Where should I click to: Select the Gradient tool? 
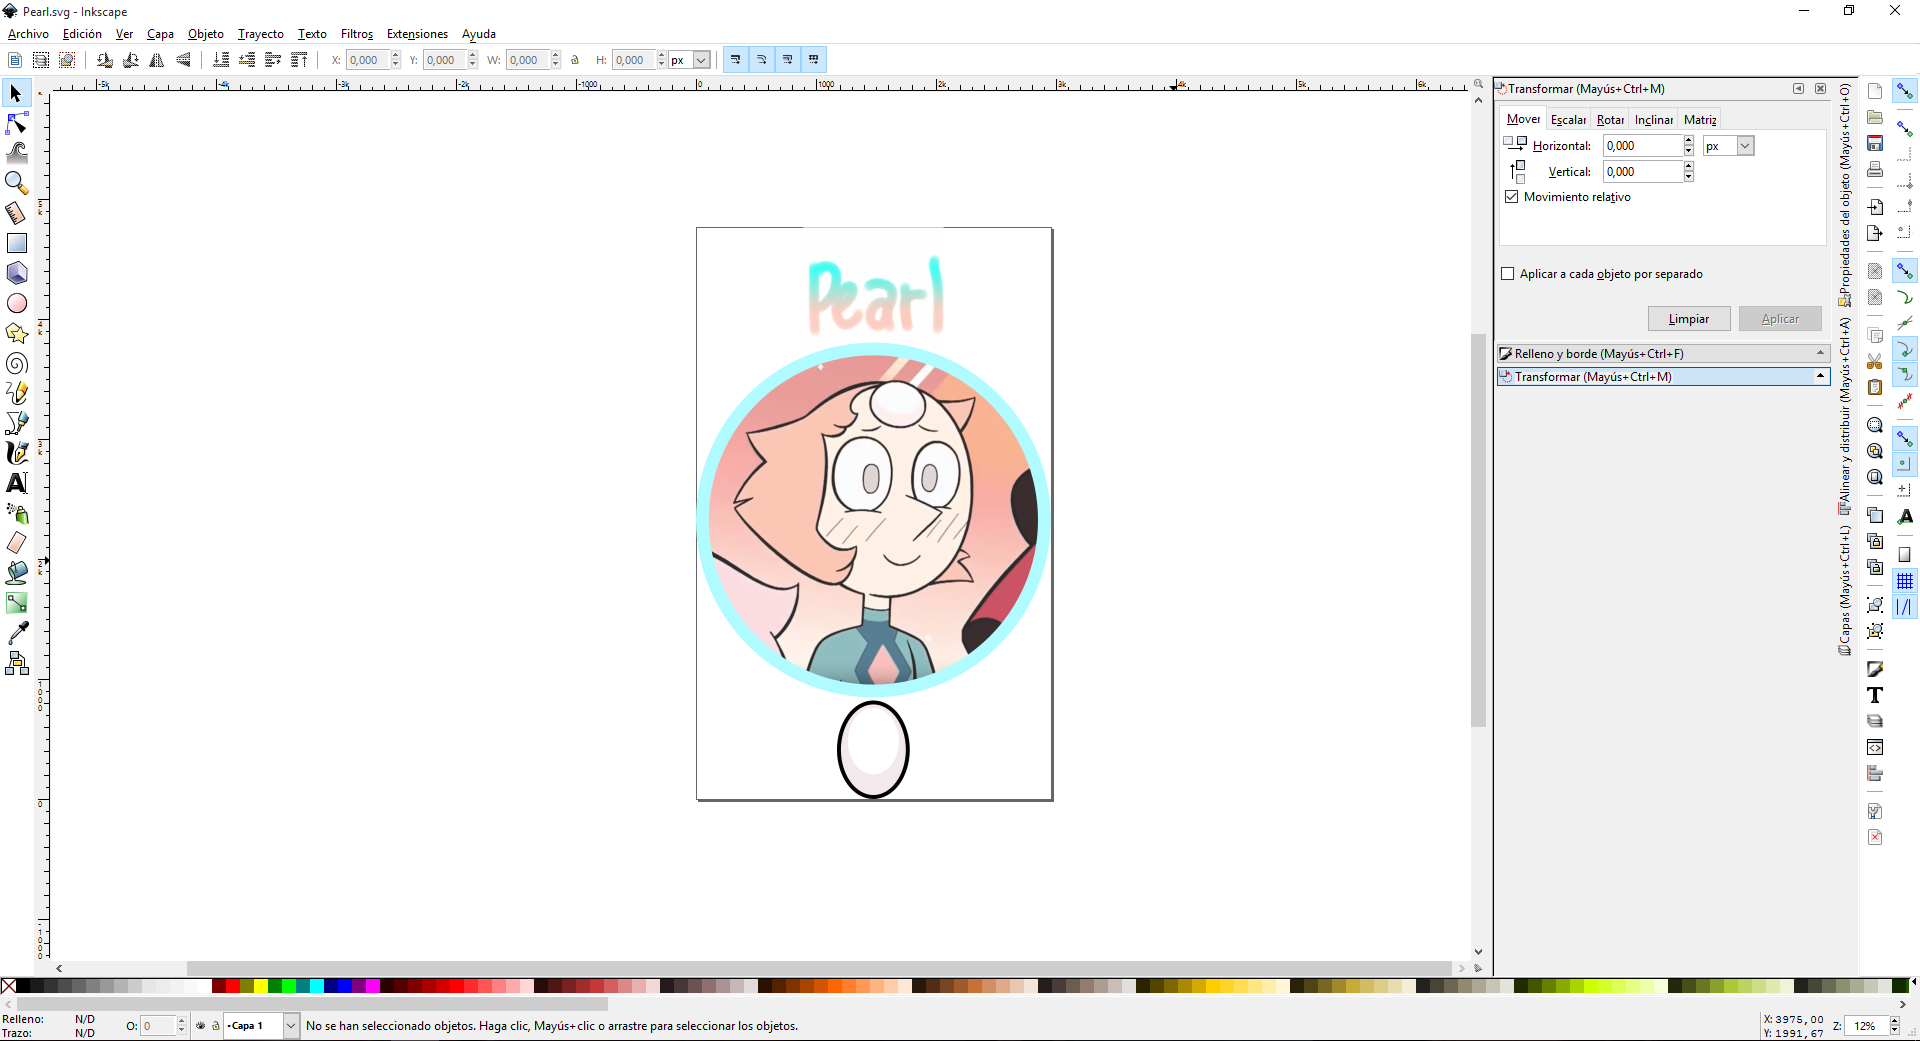click(16, 603)
